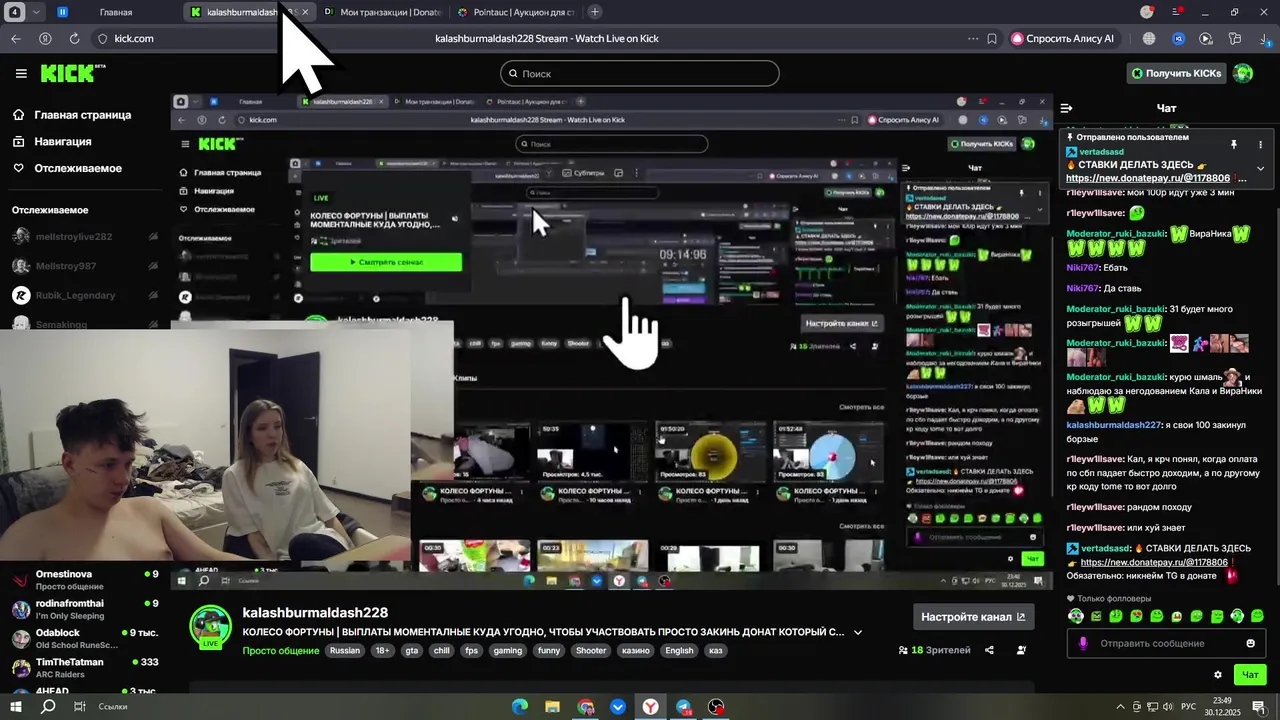Open File Explorer from taskbar
The height and width of the screenshot is (720, 1280).
click(x=552, y=706)
